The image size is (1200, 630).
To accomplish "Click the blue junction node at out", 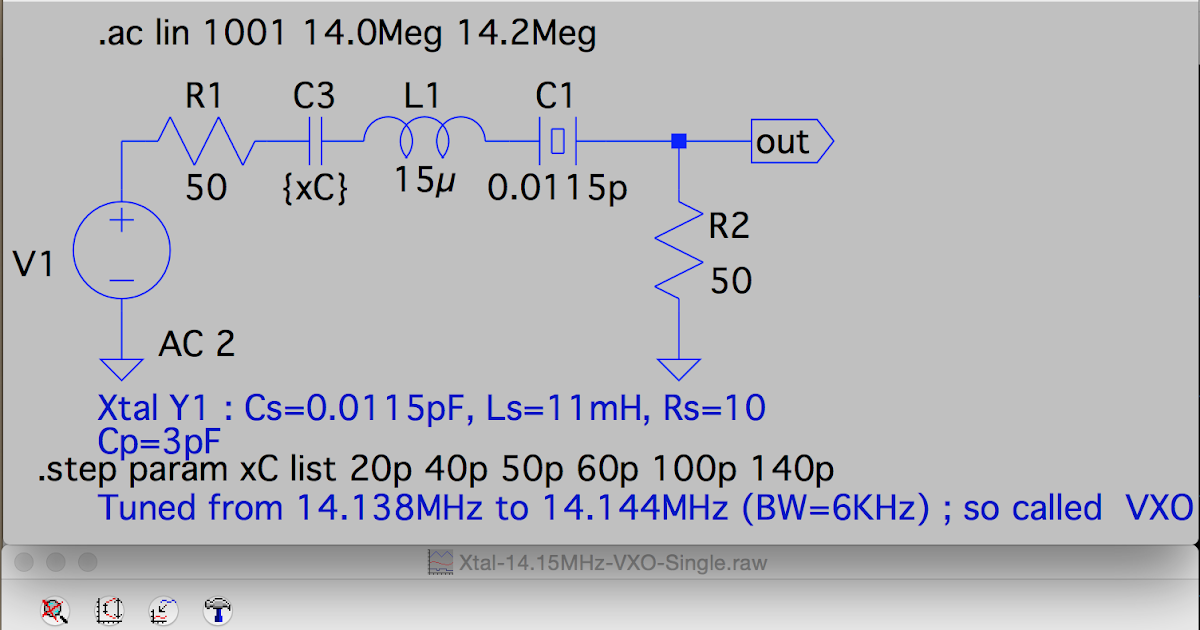I will 680,141.
